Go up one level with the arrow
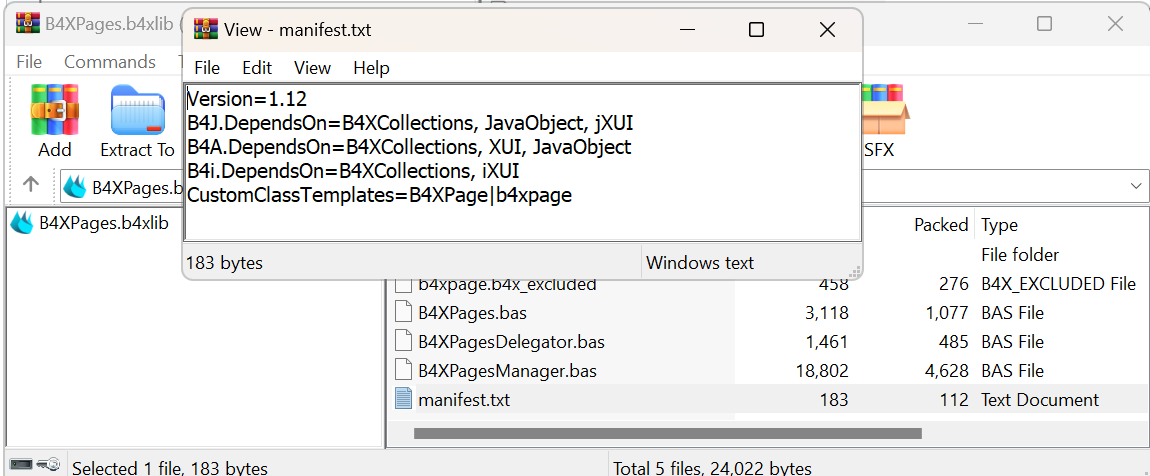 tap(31, 184)
